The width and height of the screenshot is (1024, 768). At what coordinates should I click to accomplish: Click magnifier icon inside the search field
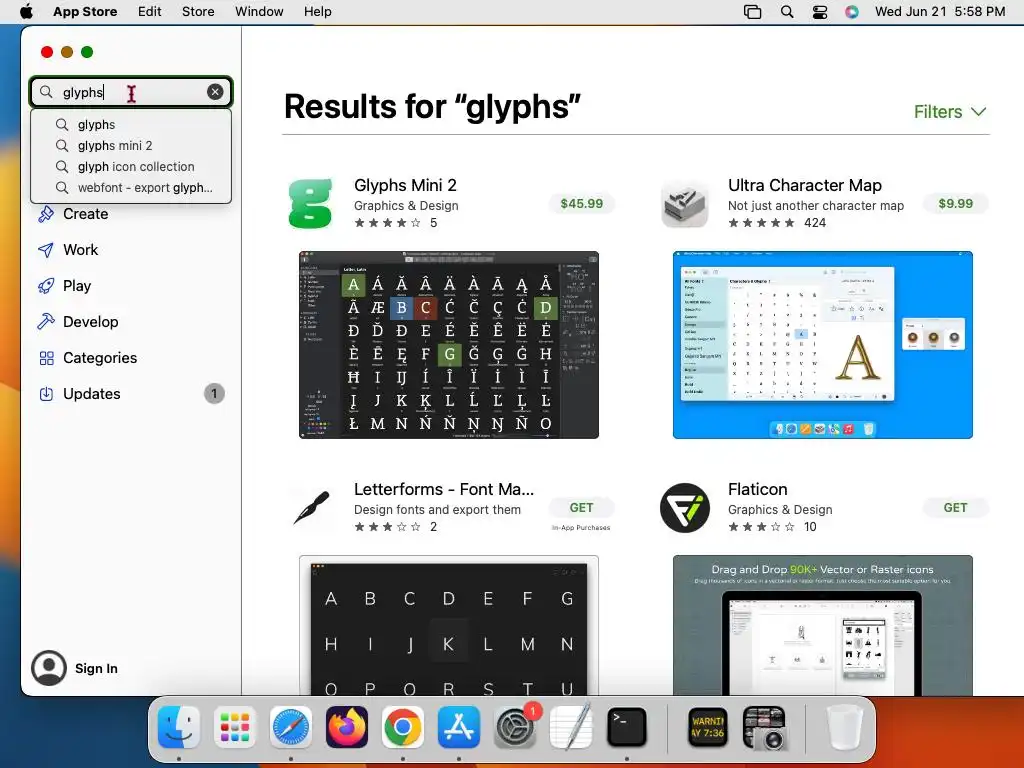(x=46, y=92)
